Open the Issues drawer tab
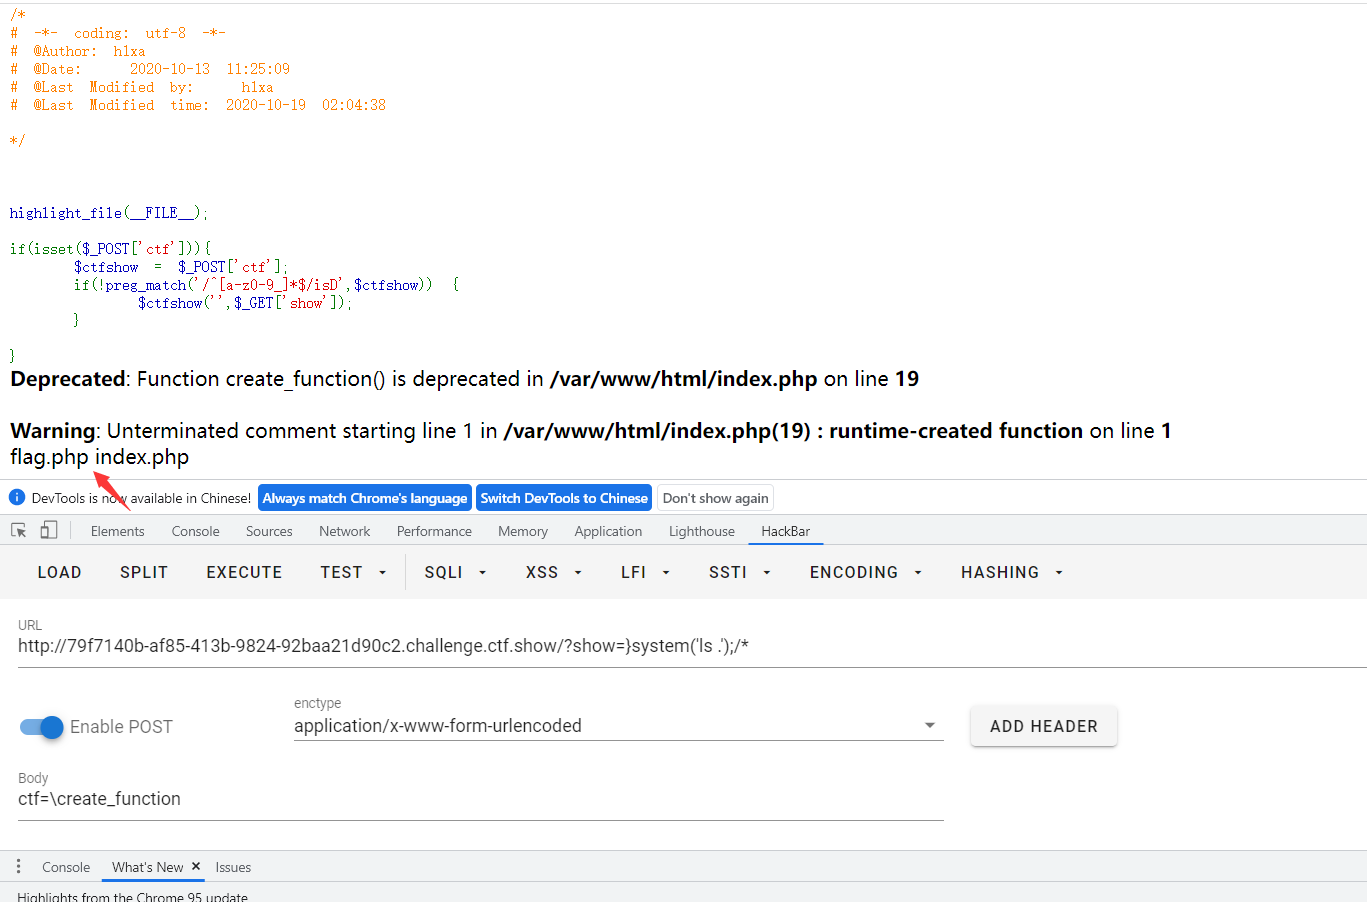The height and width of the screenshot is (902, 1367). pyautogui.click(x=233, y=867)
